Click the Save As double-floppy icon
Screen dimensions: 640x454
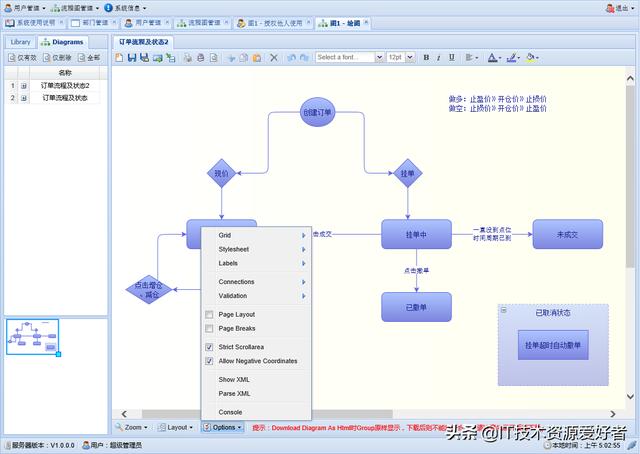[x=144, y=58]
